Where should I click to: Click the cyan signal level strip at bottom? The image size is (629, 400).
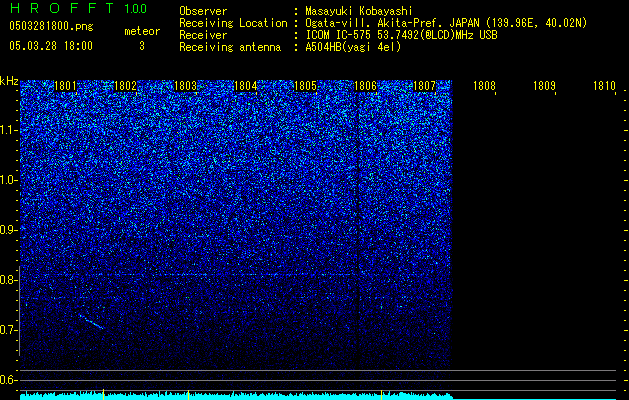coord(237,396)
